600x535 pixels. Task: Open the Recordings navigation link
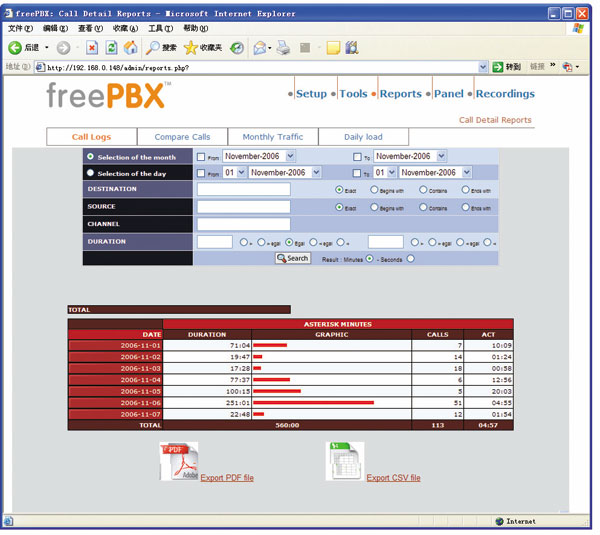(x=504, y=94)
